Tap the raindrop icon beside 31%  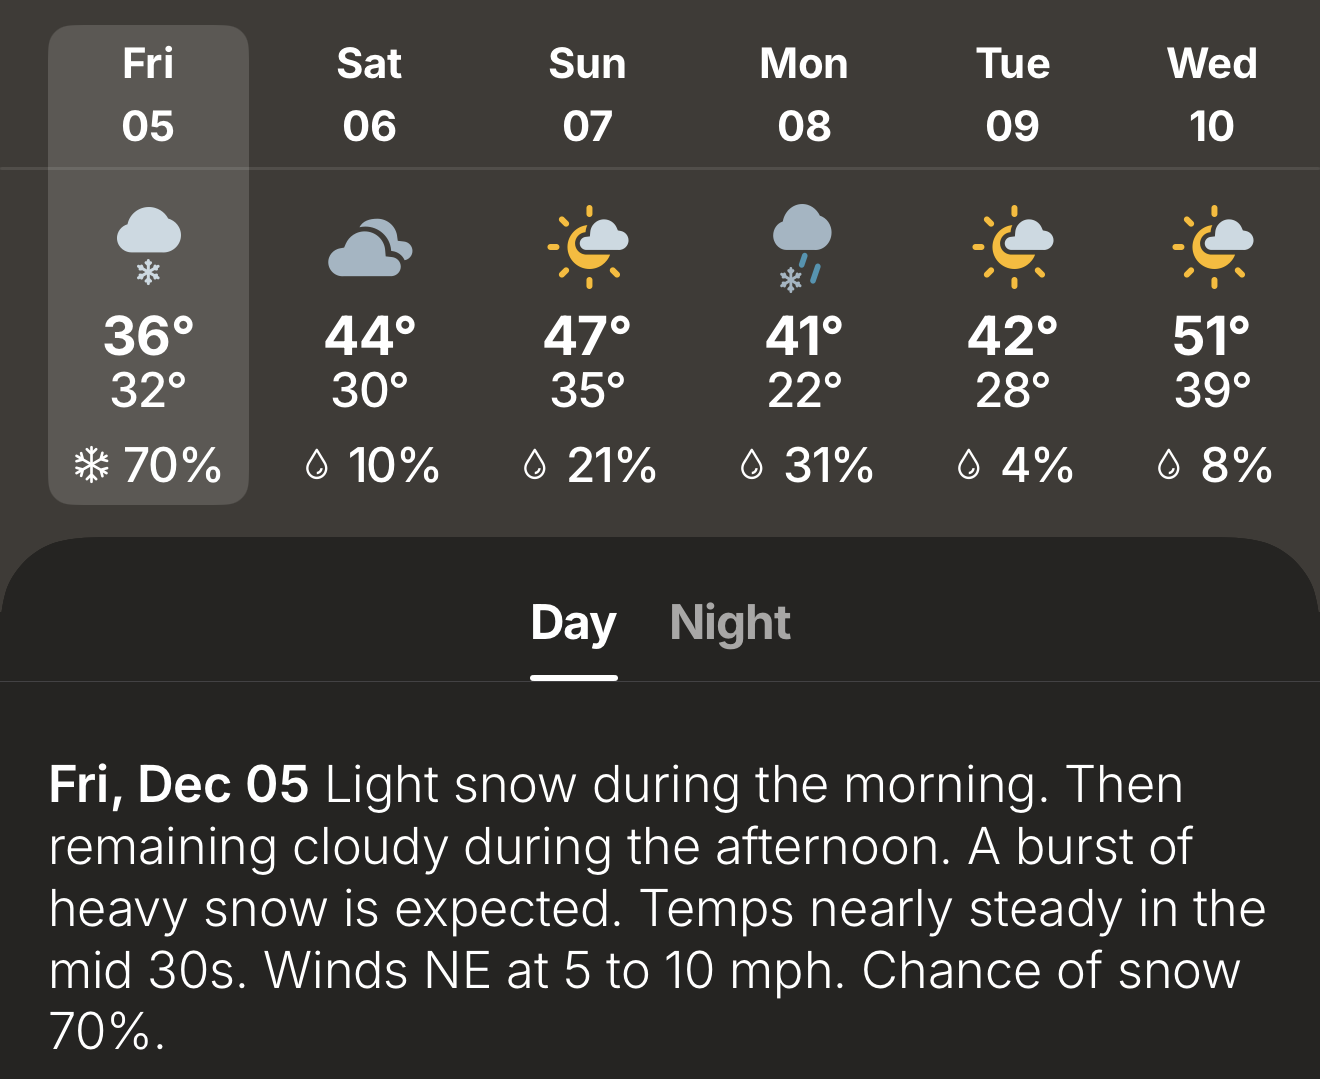(x=751, y=465)
